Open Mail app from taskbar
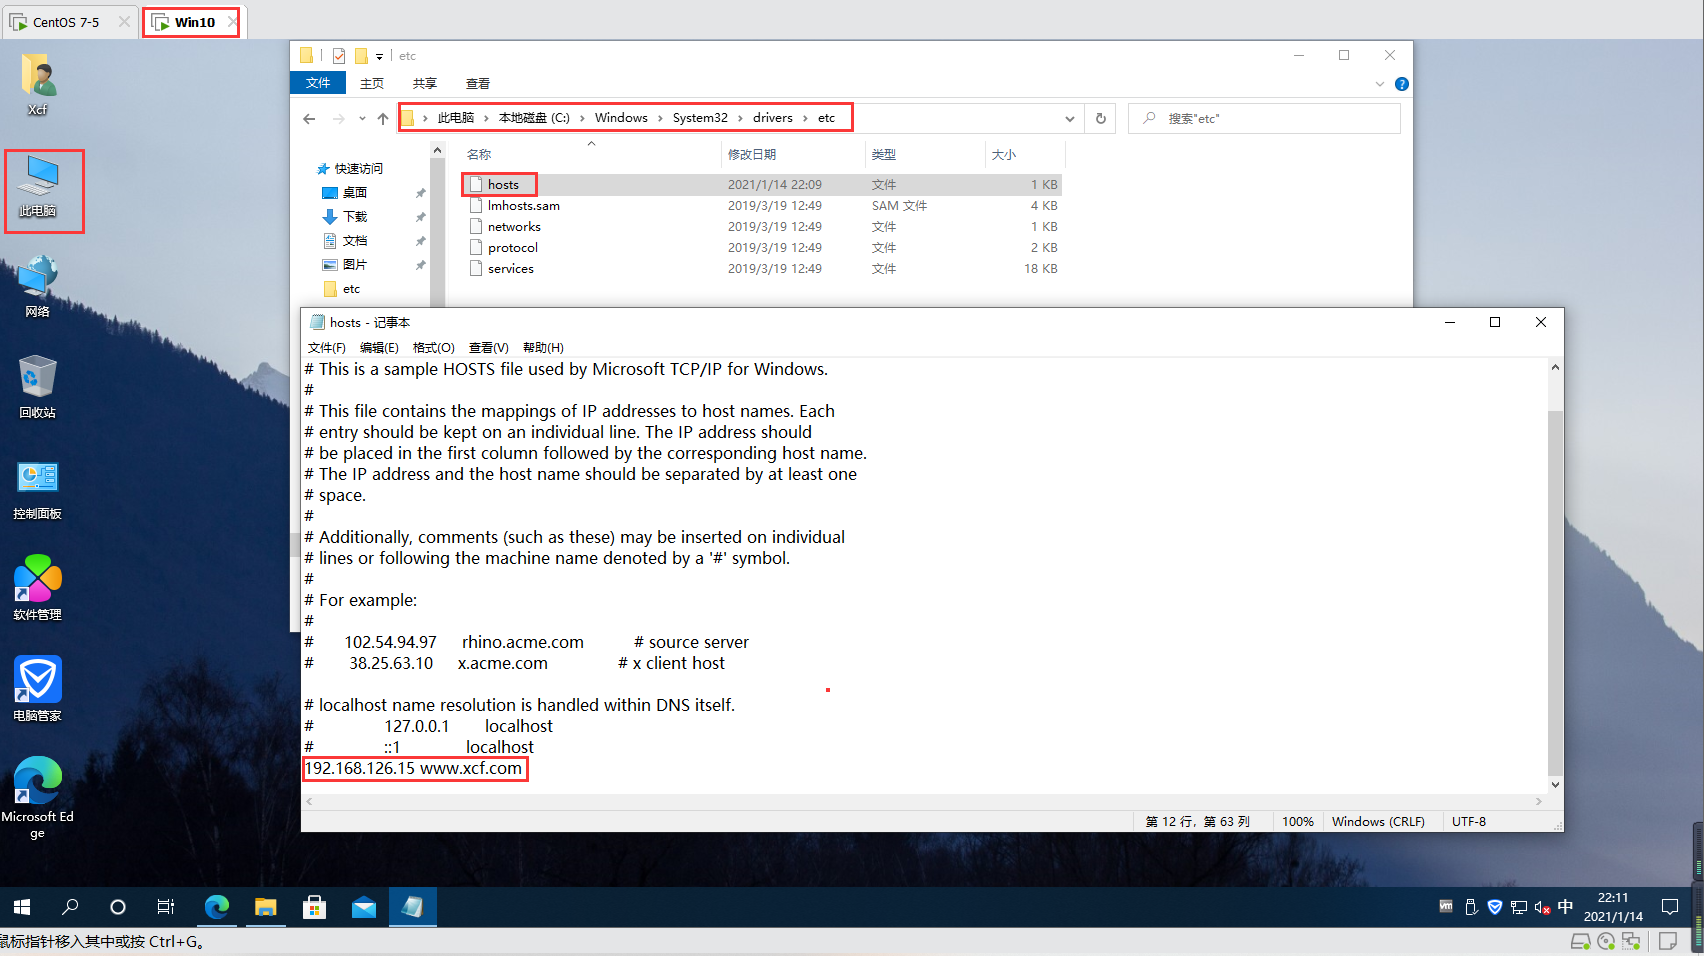This screenshot has width=1704, height=956. pos(364,907)
